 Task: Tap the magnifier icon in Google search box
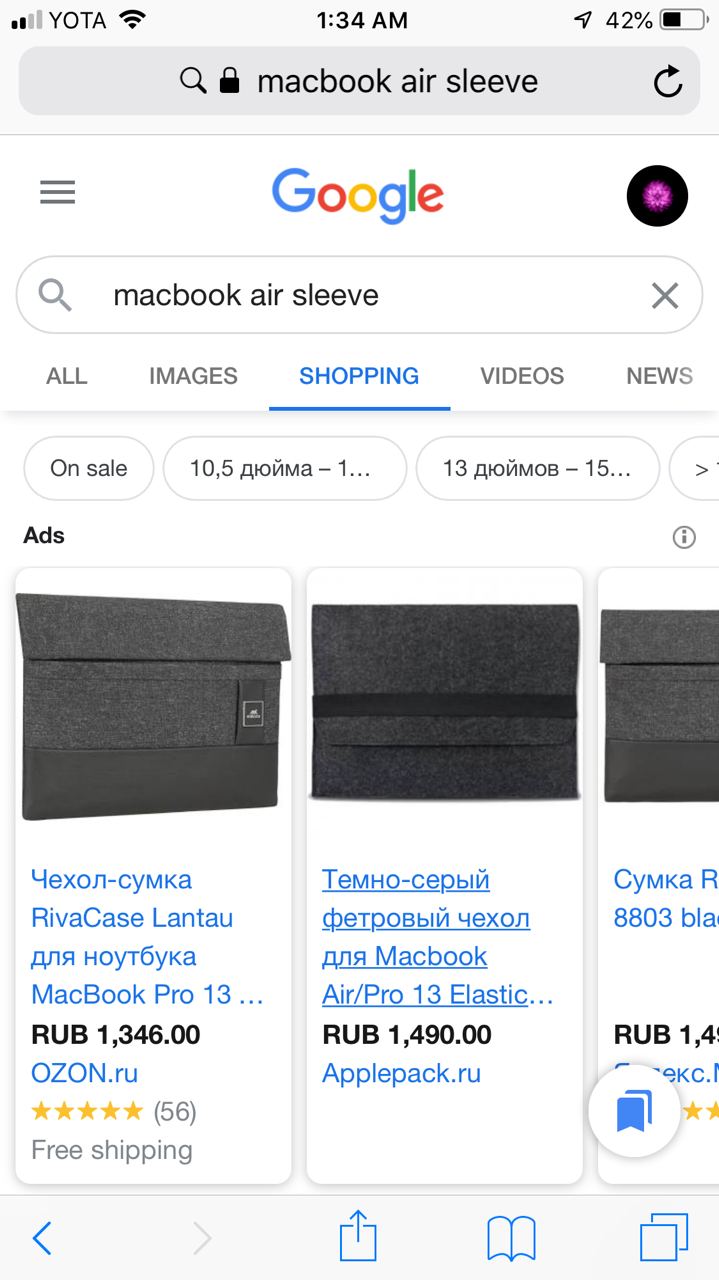tap(55, 295)
